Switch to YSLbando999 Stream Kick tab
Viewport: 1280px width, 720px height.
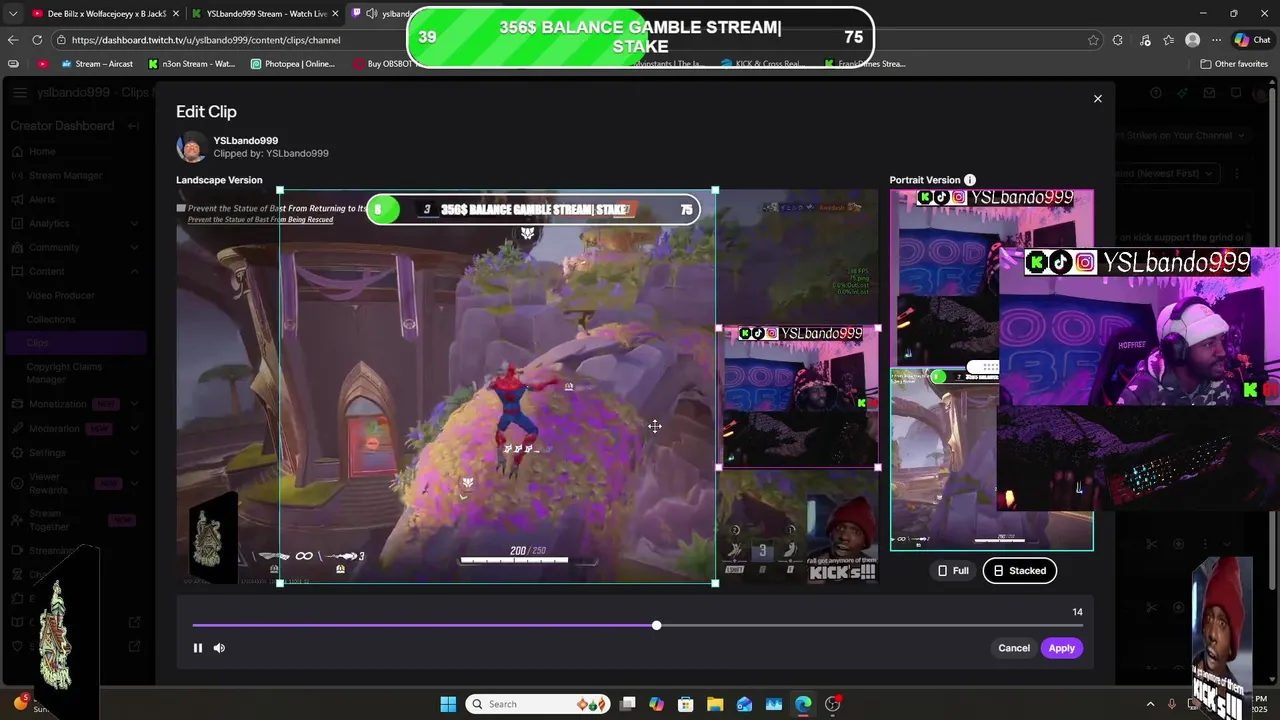coord(265,14)
